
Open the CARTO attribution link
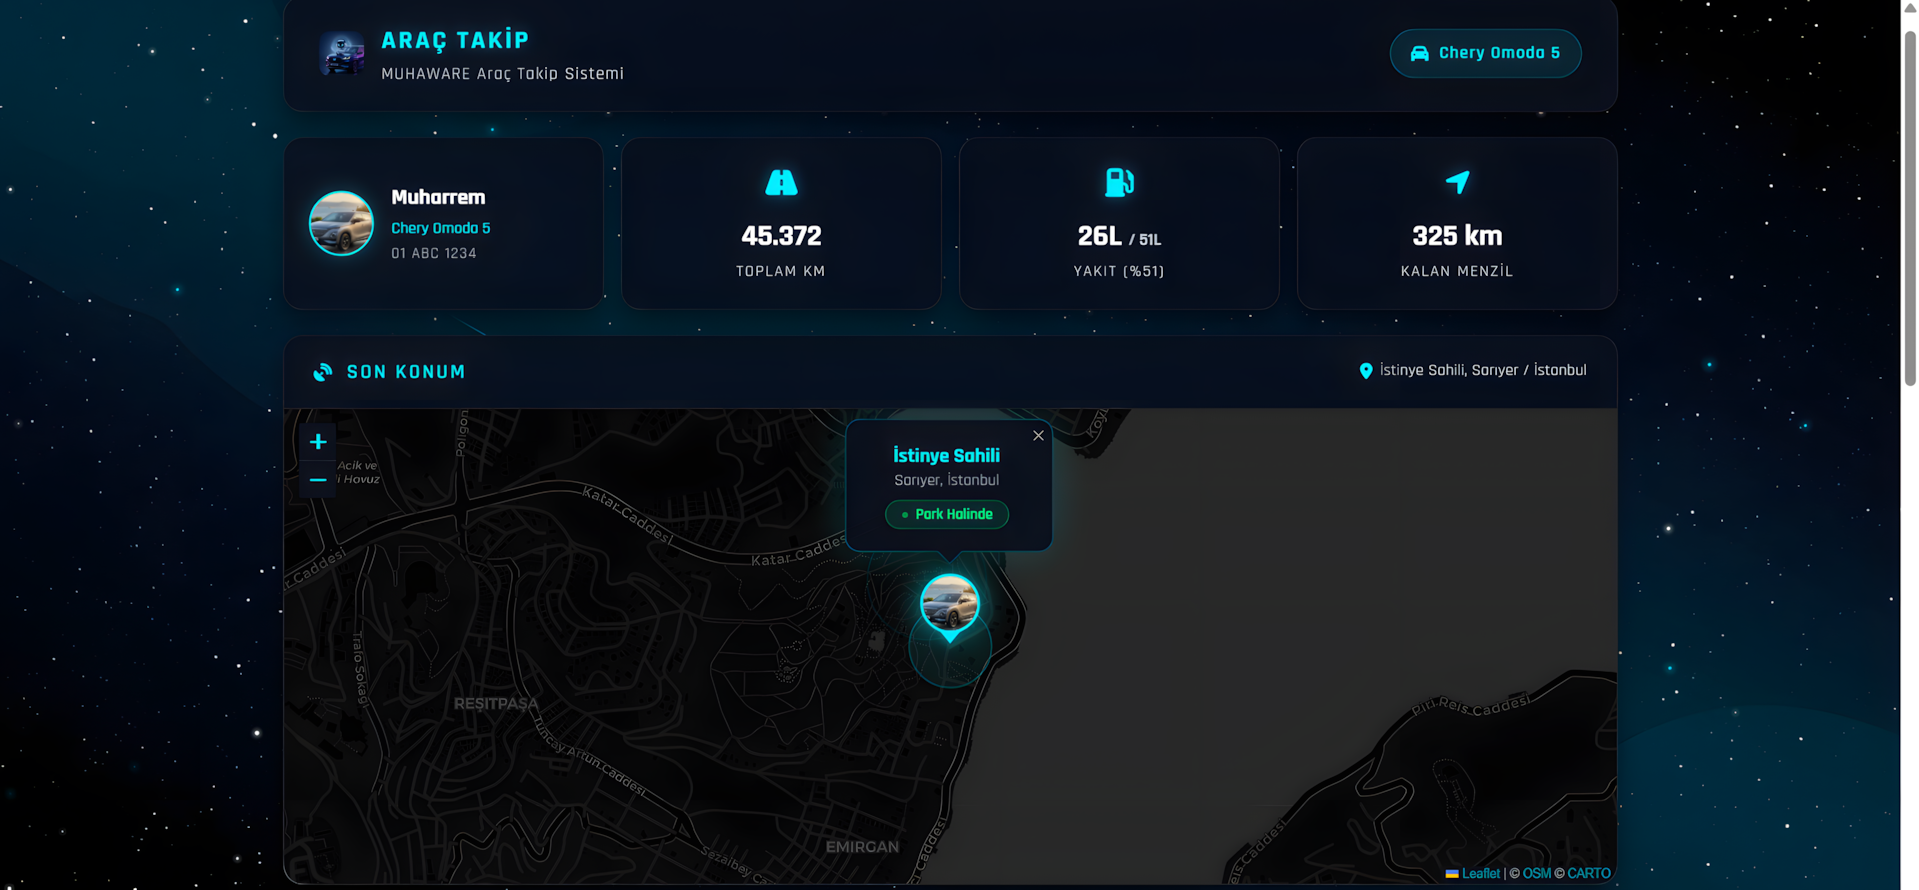coord(1589,874)
